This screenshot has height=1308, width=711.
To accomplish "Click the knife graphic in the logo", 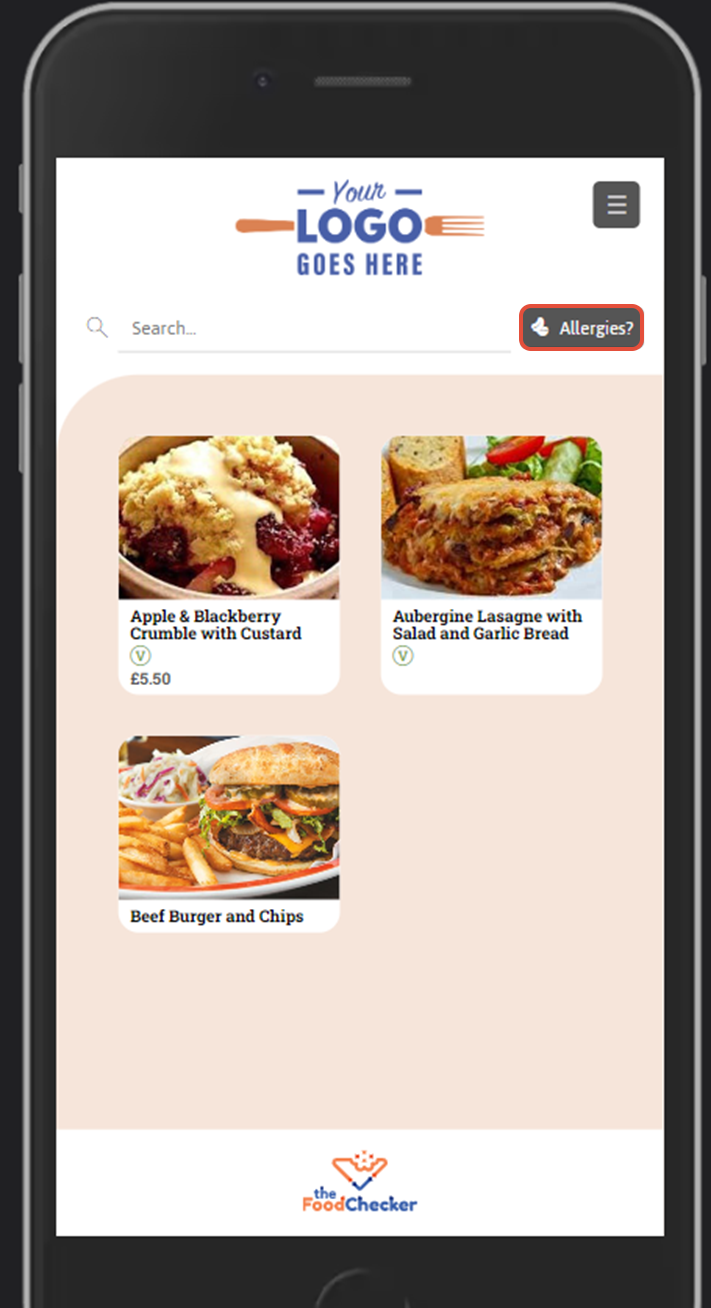I will 264,226.
